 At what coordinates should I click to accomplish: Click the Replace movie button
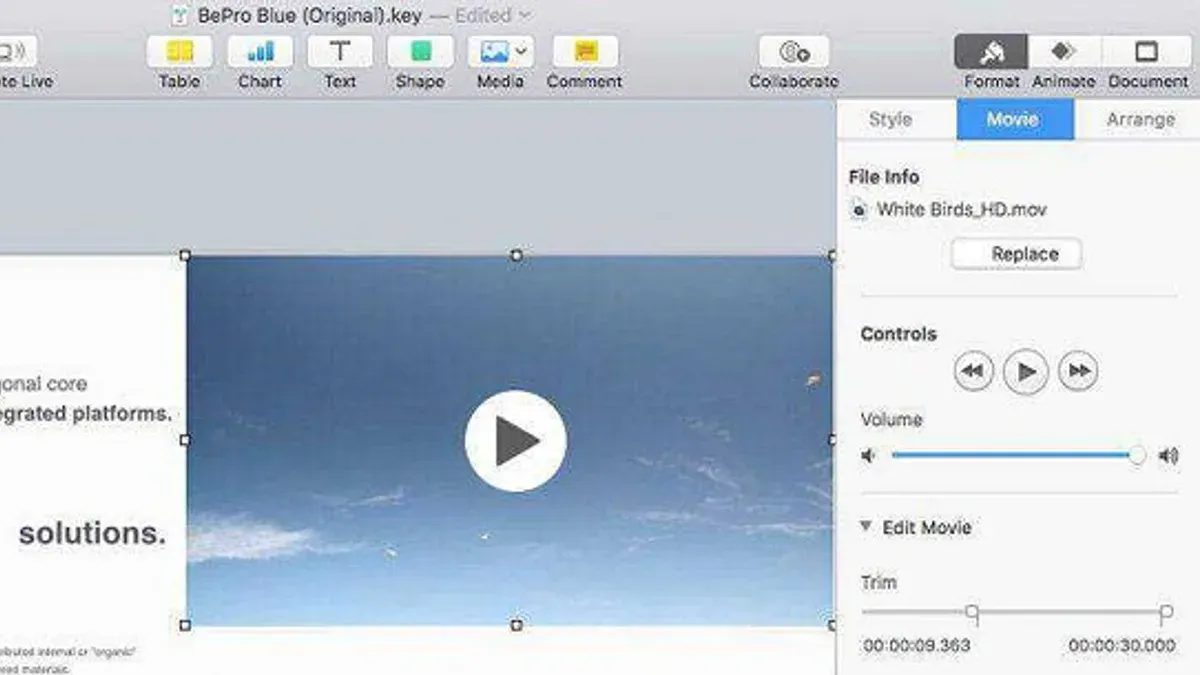tap(1016, 254)
